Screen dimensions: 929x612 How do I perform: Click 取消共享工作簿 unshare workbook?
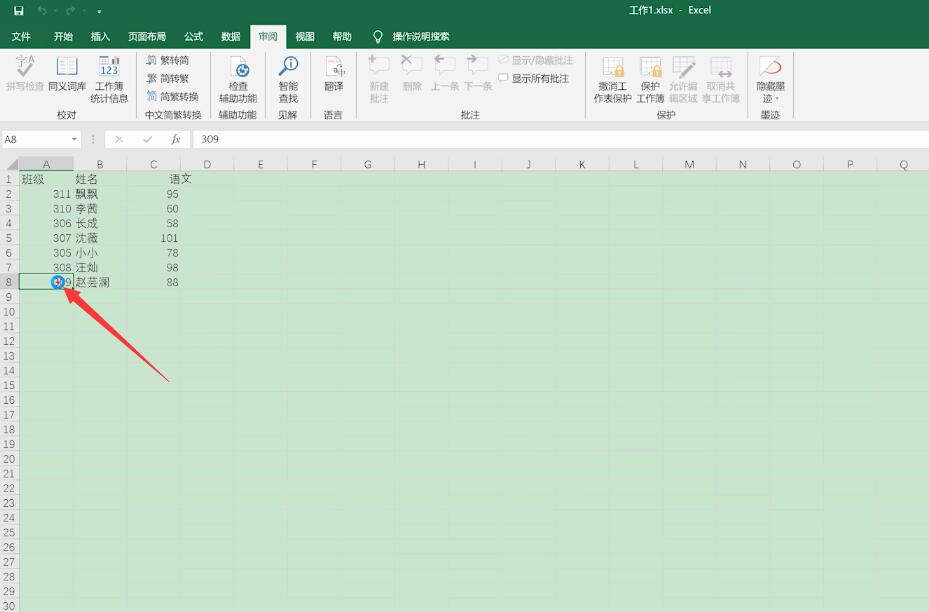tap(721, 79)
